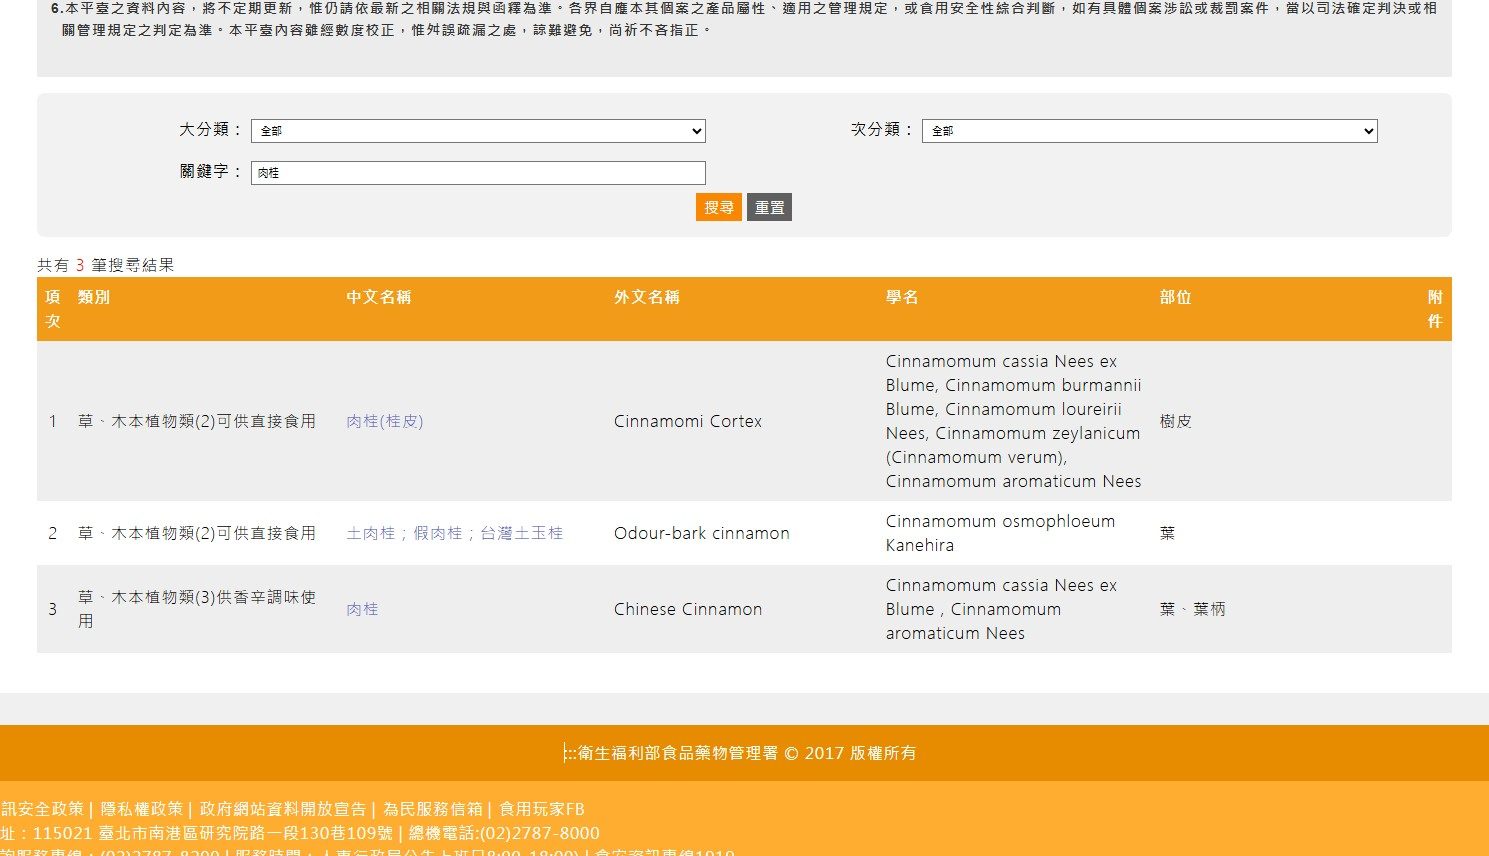The width and height of the screenshot is (1489, 856).
Task: Click the 附件 column header
Action: tap(1435, 309)
